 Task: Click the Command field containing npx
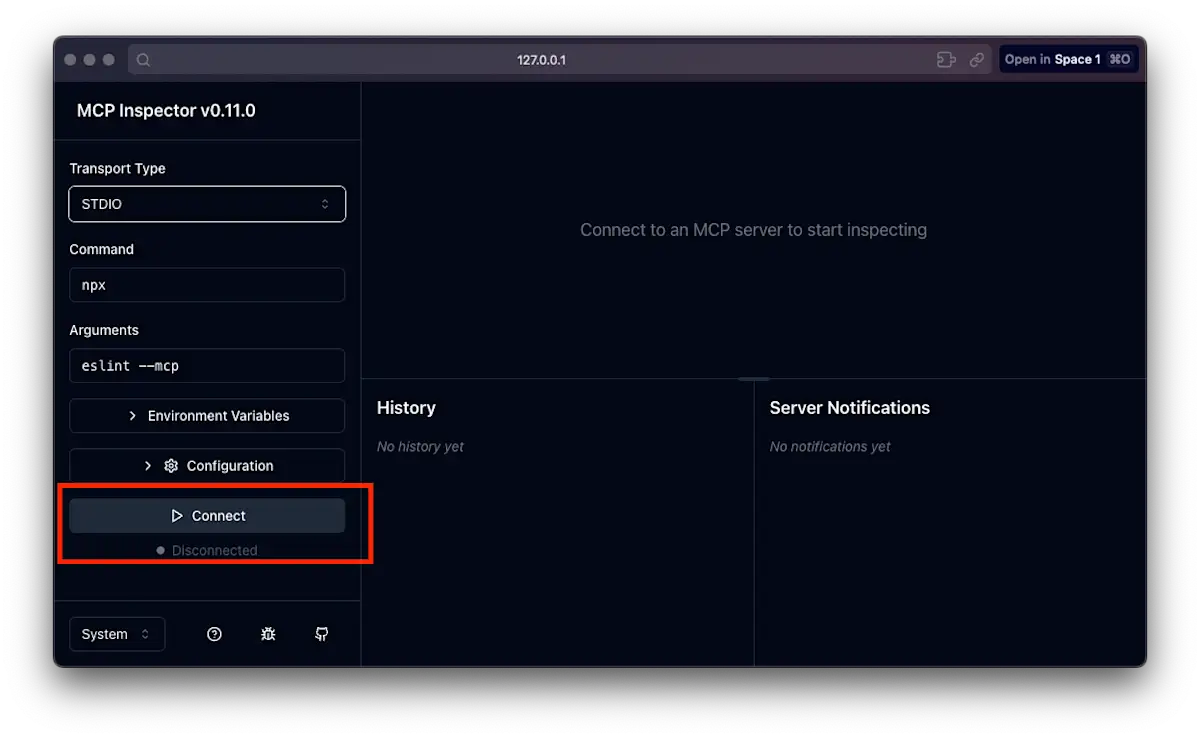pos(207,284)
